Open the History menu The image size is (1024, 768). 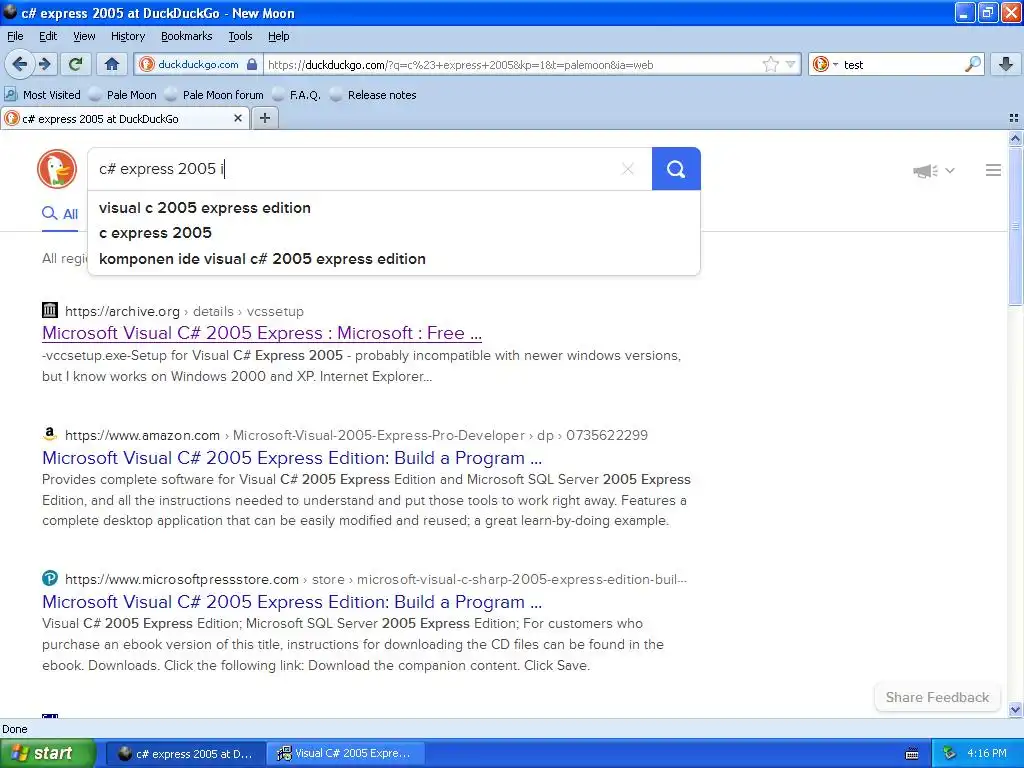tap(127, 36)
